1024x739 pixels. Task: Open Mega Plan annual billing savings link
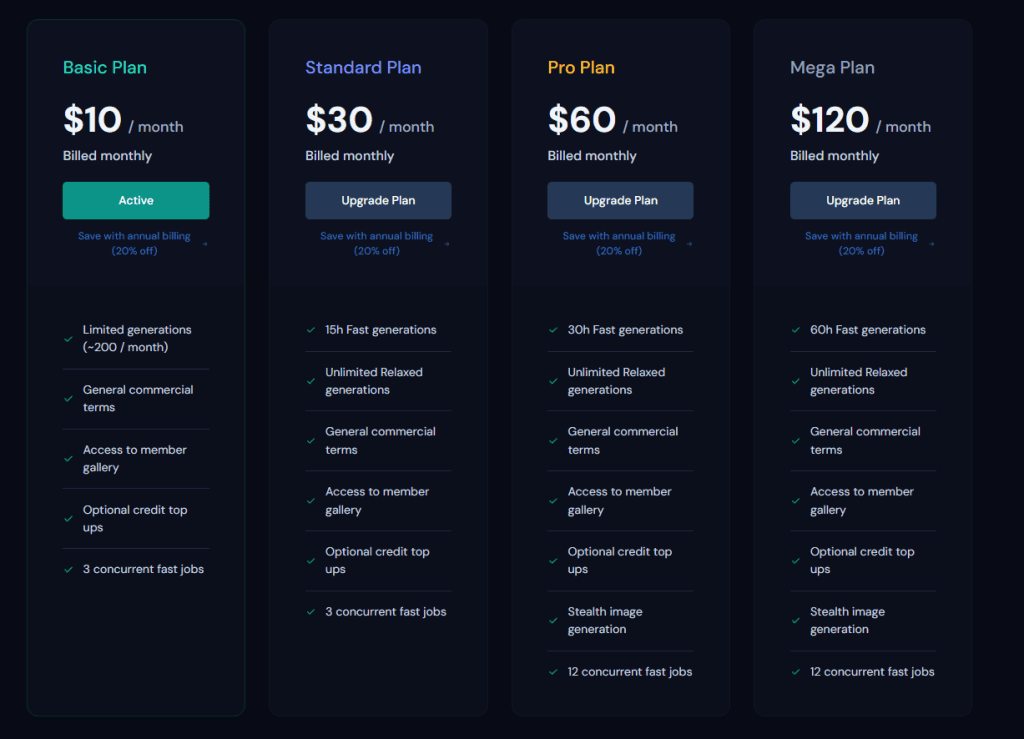(x=861, y=244)
